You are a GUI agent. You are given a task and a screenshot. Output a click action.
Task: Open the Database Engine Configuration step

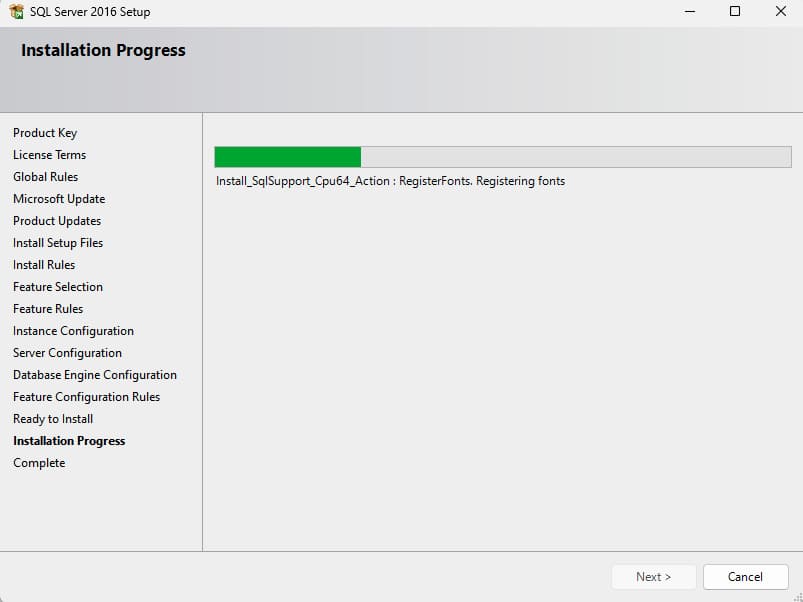(95, 375)
